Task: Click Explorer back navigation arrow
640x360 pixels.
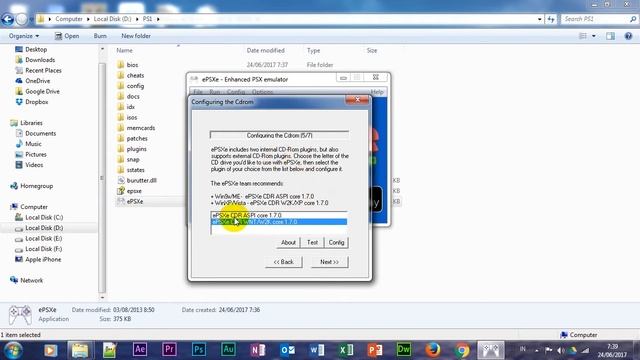Action: click(7, 19)
